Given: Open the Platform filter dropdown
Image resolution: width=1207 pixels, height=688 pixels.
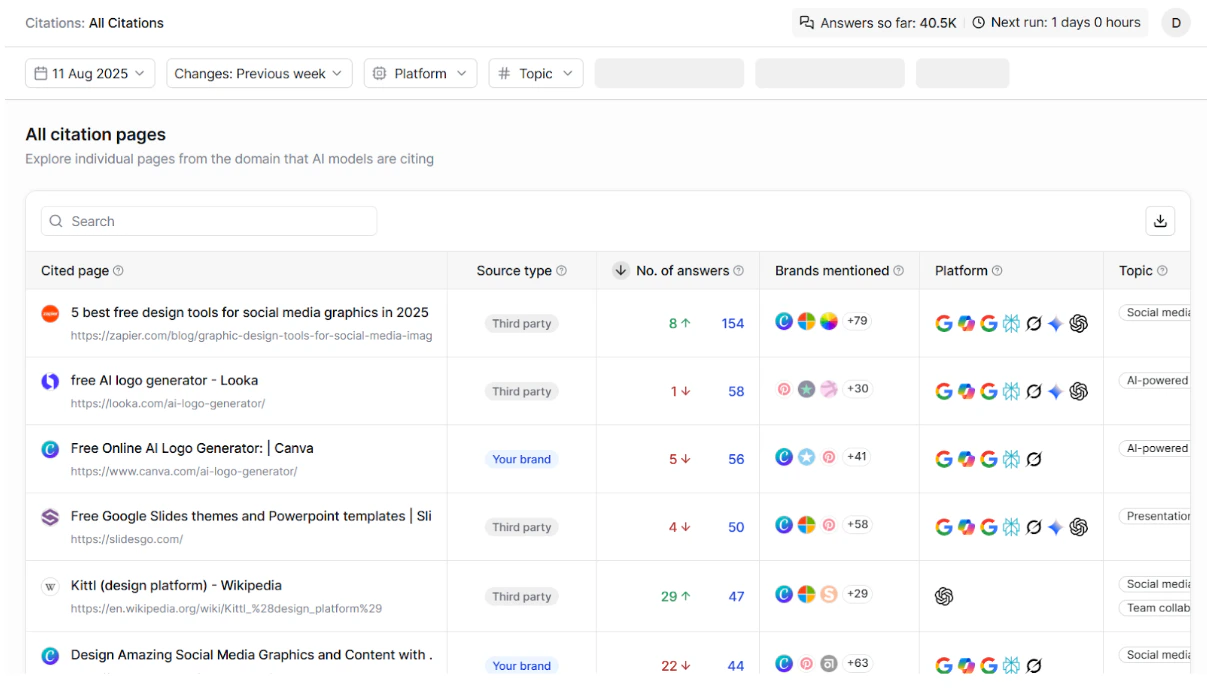Looking at the screenshot, I should click(420, 73).
